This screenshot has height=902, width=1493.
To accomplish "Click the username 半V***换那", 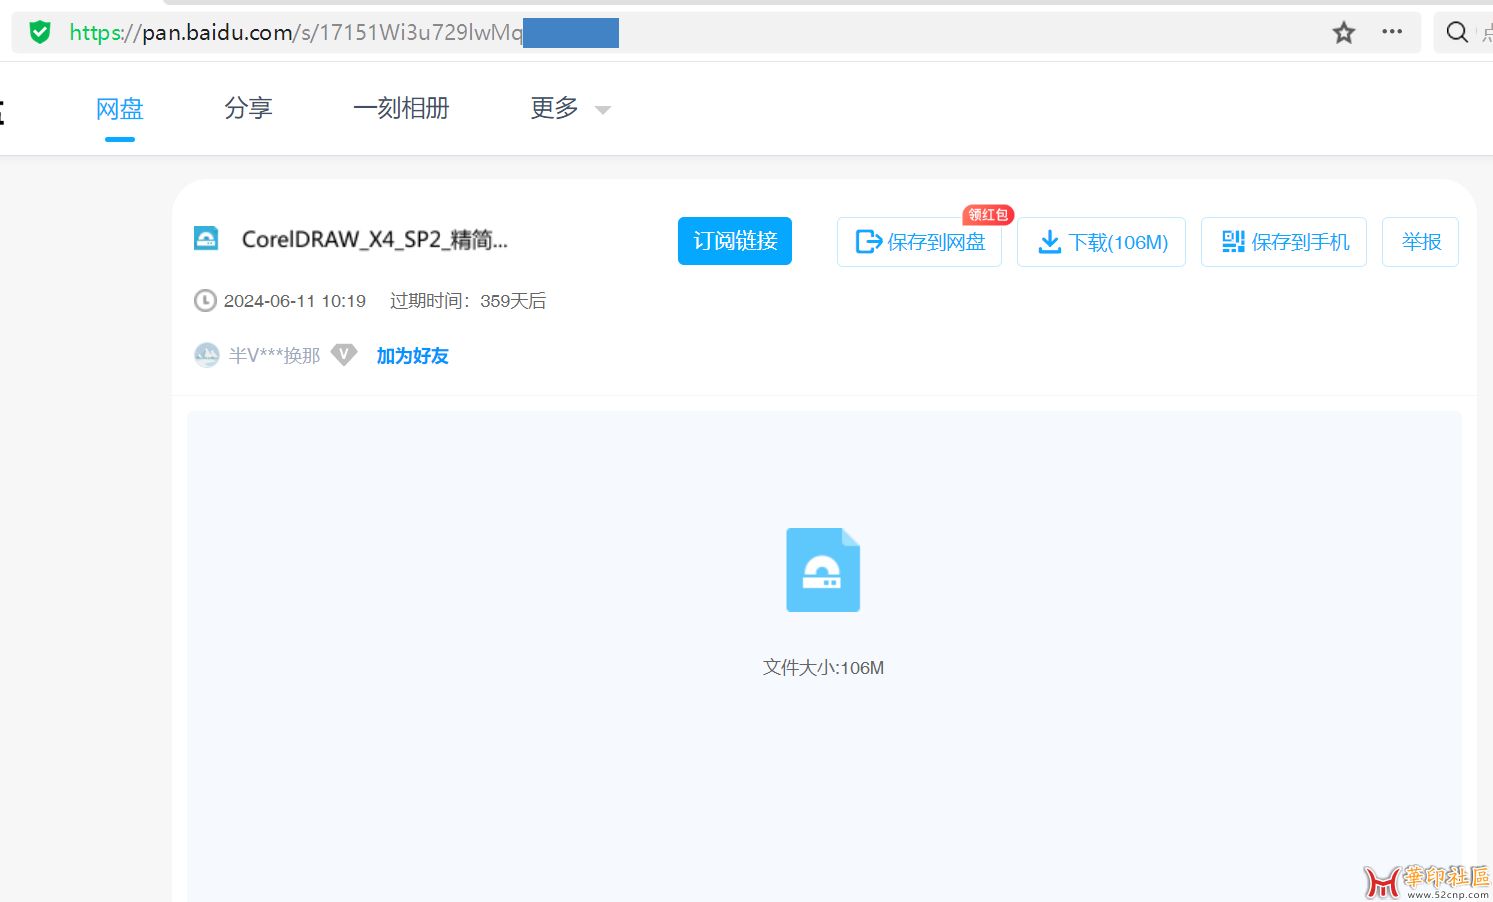I will [275, 356].
